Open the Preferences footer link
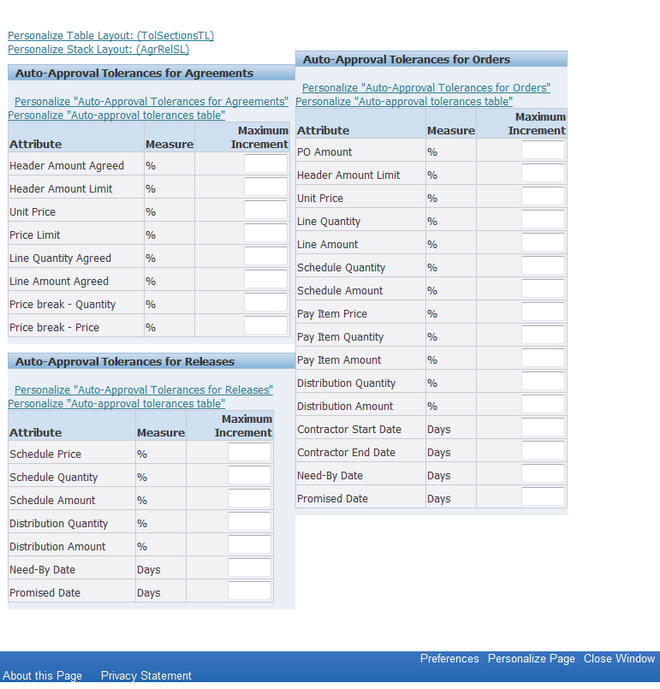660x689 pixels. click(x=449, y=659)
